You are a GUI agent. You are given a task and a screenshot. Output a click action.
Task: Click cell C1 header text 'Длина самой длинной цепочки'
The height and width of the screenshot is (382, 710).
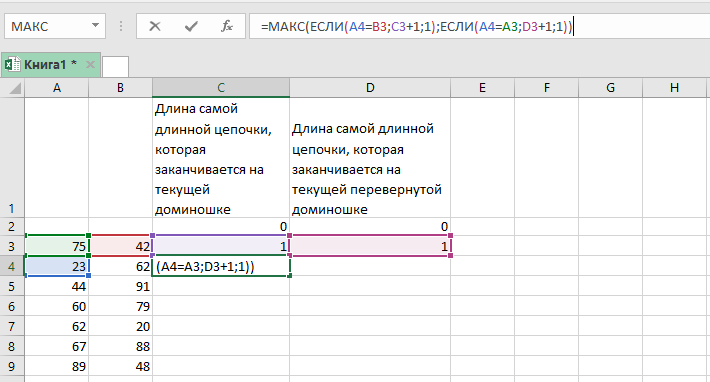221,158
